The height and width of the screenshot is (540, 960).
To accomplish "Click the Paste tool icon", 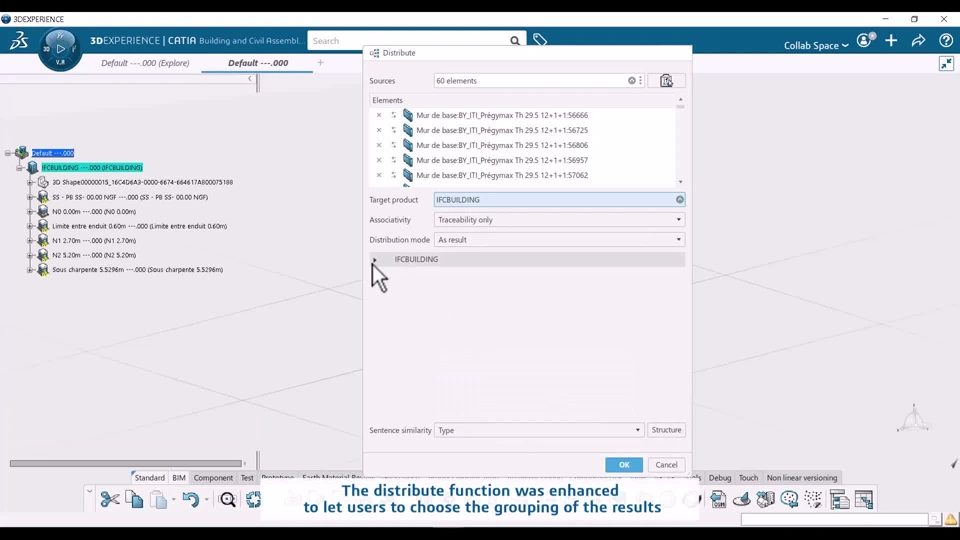I will [x=159, y=500].
